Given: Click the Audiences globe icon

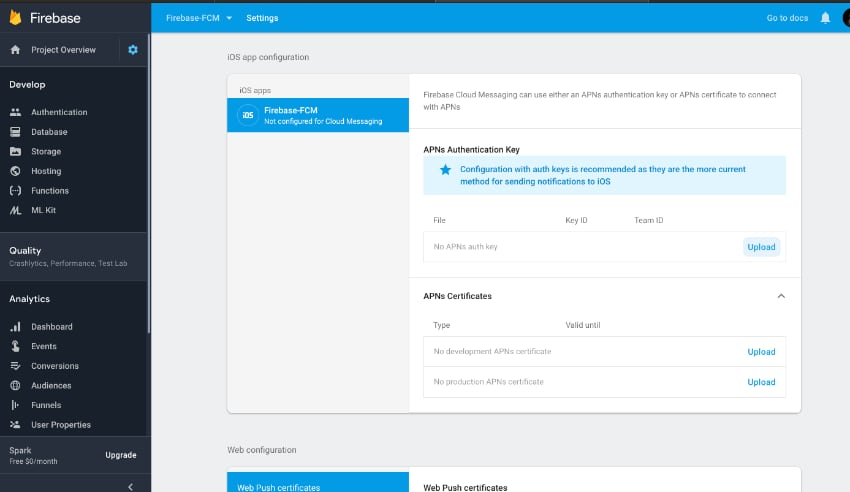Looking at the screenshot, I should coord(15,385).
